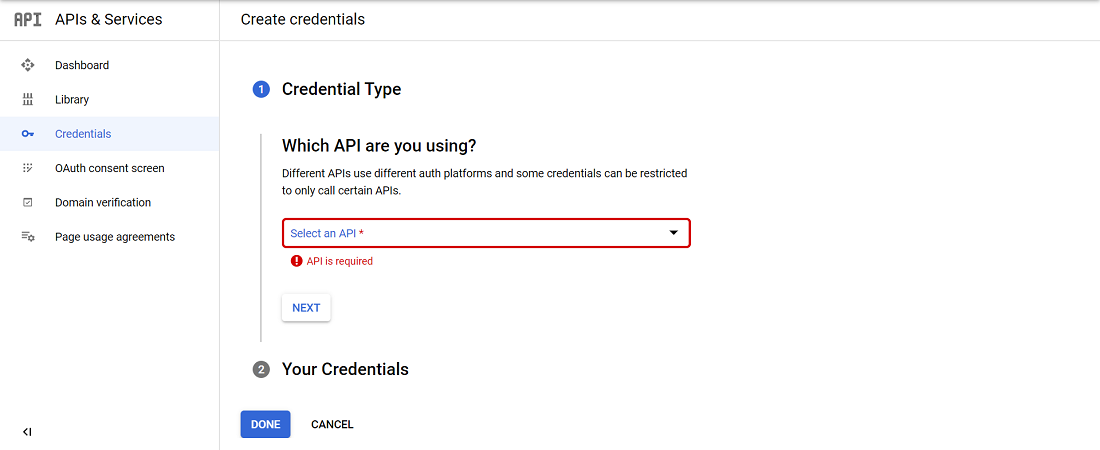Cancel credential creation
The height and width of the screenshot is (450, 1100).
point(332,424)
